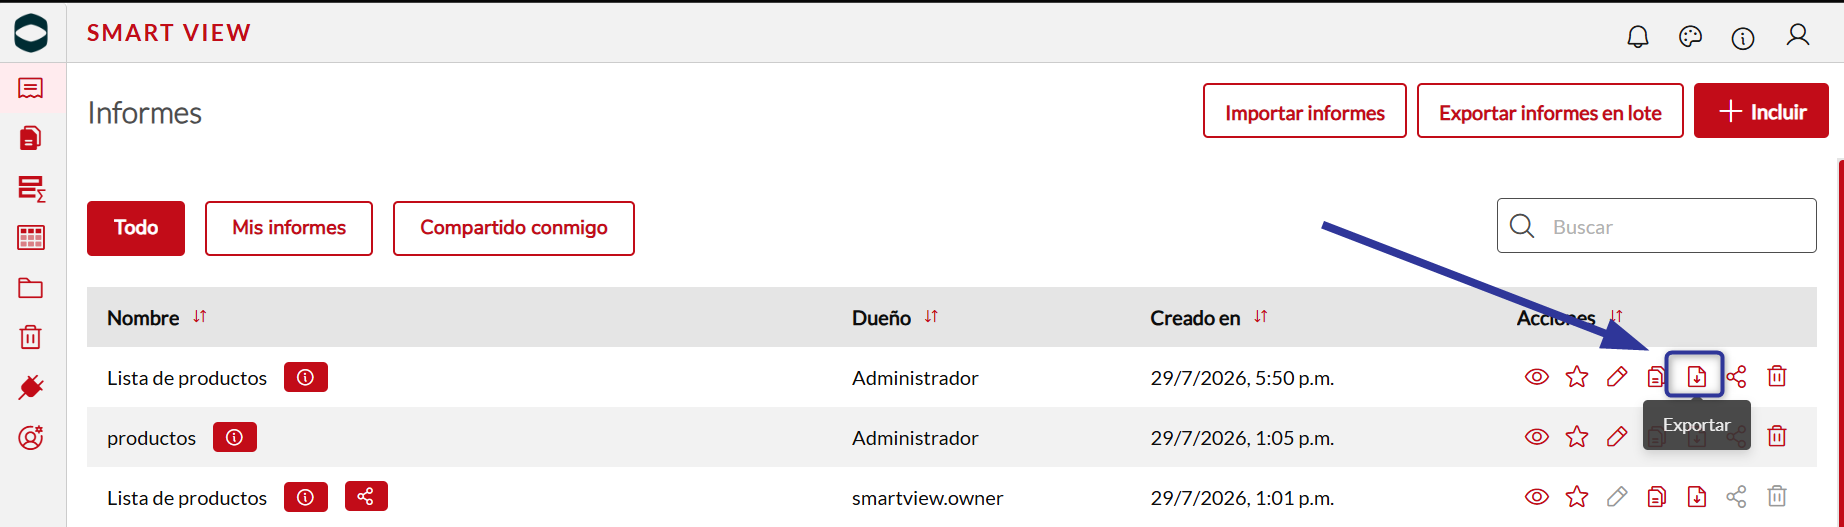Open the theme palette icon
1844x527 pixels.
click(x=1690, y=37)
